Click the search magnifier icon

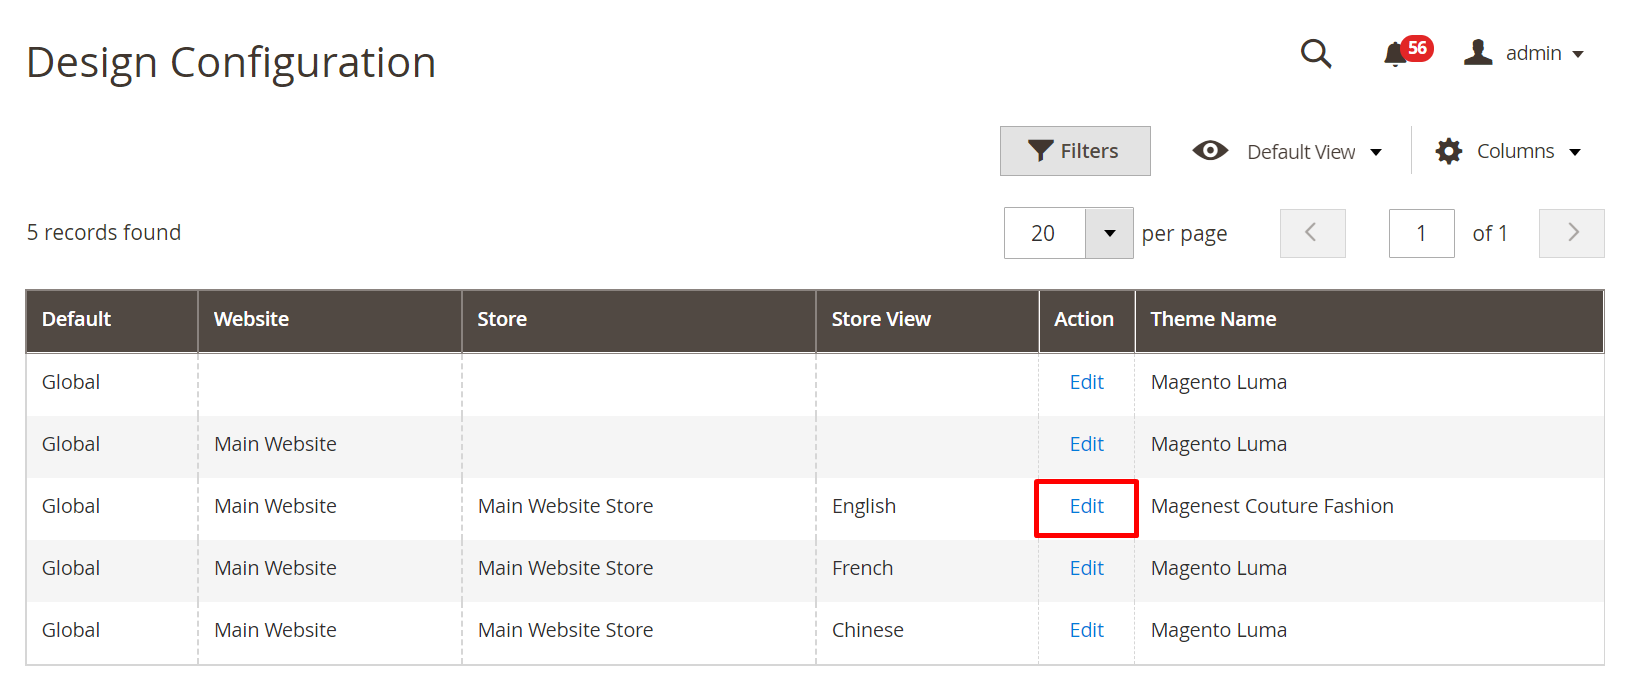[x=1315, y=53]
